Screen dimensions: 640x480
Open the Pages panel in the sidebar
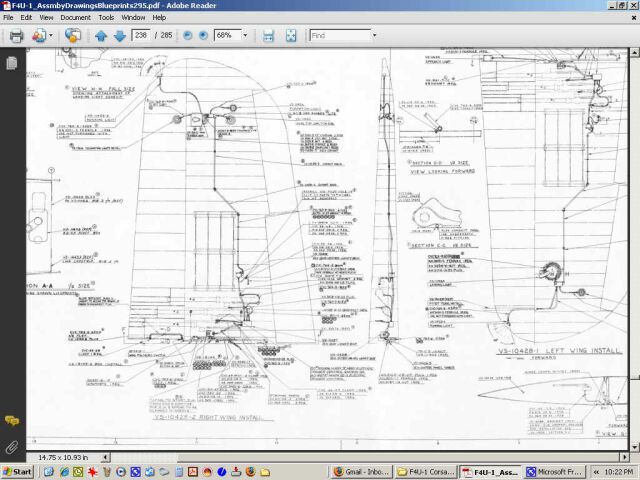[12, 63]
